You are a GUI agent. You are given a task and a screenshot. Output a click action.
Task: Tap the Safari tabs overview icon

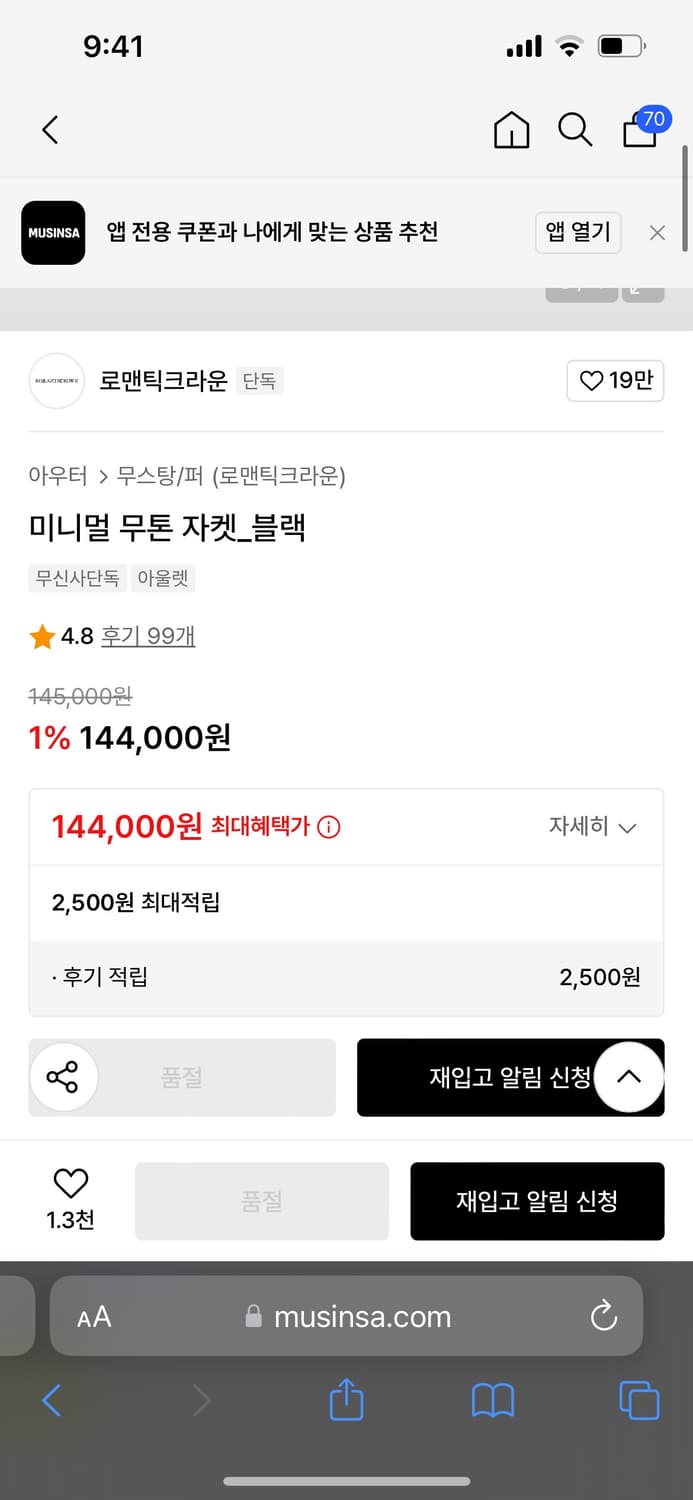[638, 1400]
